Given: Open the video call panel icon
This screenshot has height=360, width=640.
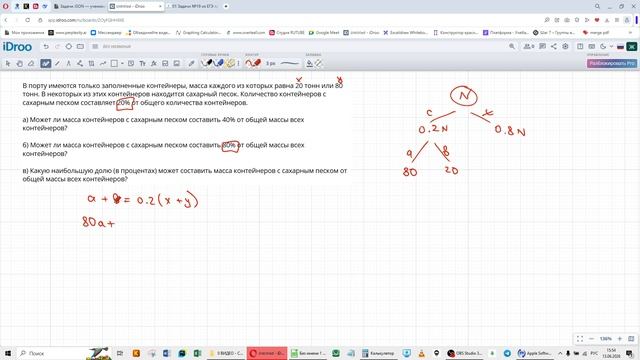Looking at the screenshot, I should coord(591,47).
